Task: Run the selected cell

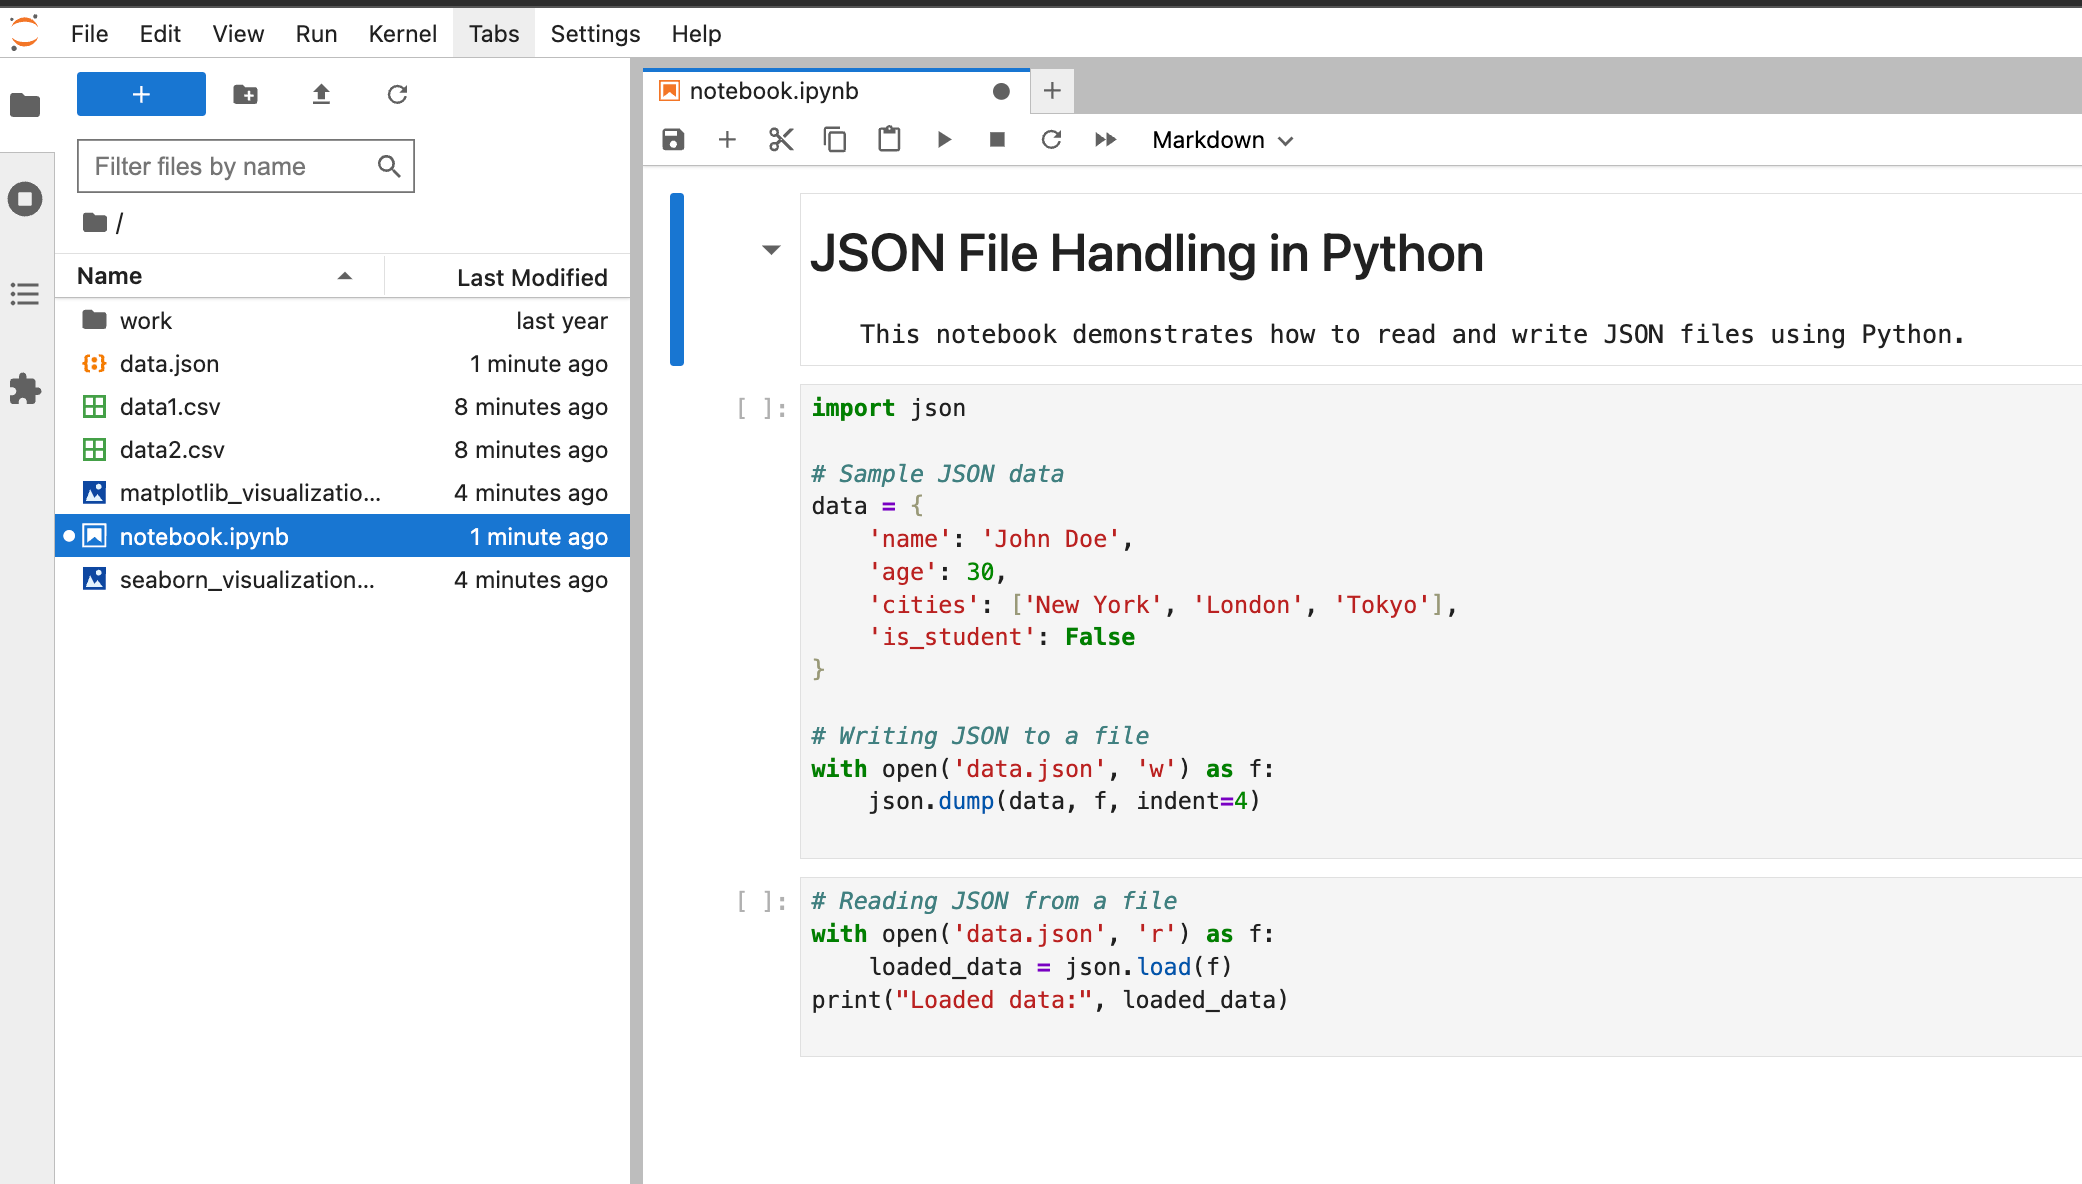Action: click(x=944, y=140)
